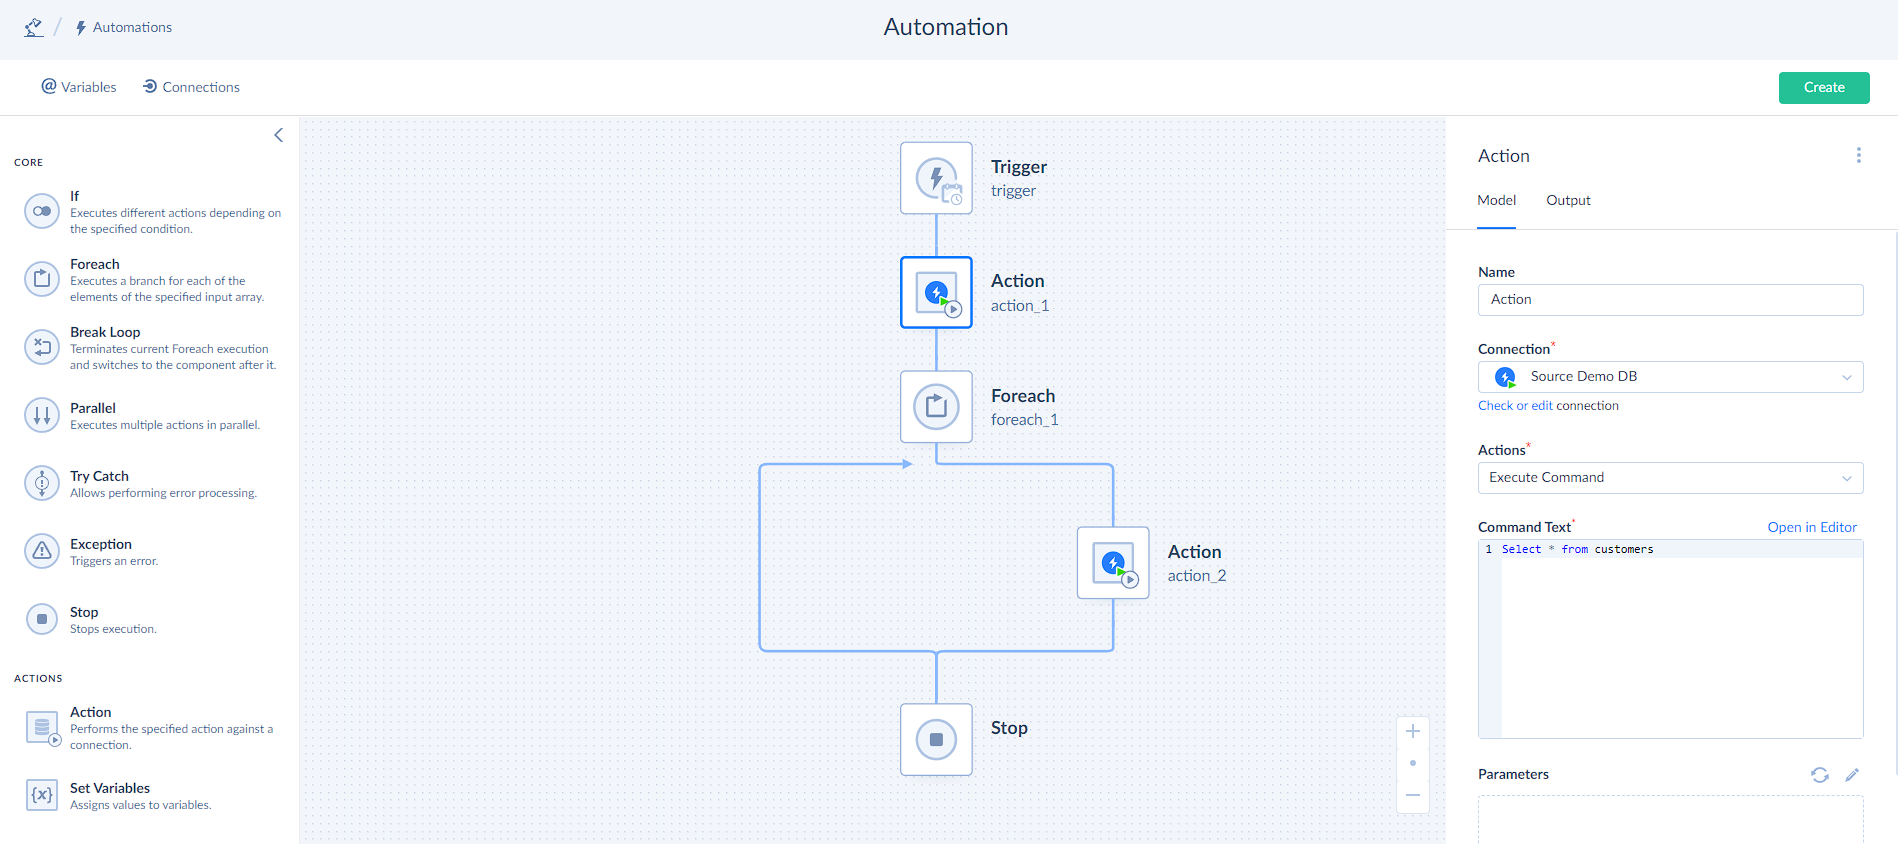This screenshot has height=844, width=1898.
Task: Reset canvas zoom with the dot button
Action: pyautogui.click(x=1413, y=763)
